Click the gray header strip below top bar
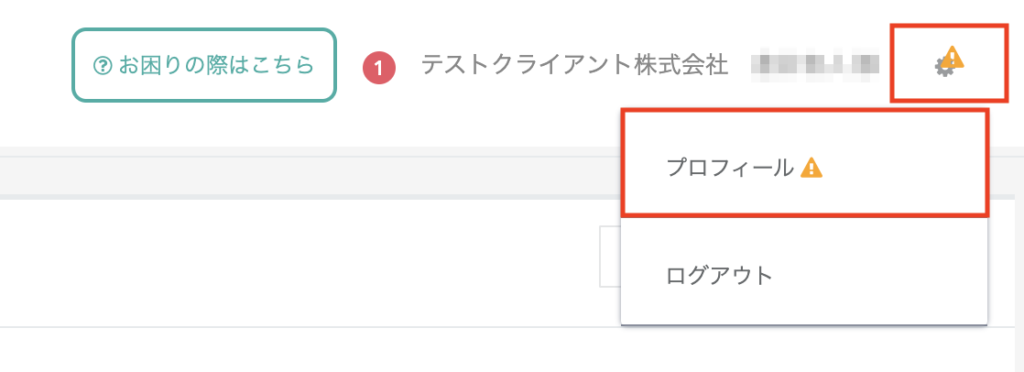 (310, 176)
